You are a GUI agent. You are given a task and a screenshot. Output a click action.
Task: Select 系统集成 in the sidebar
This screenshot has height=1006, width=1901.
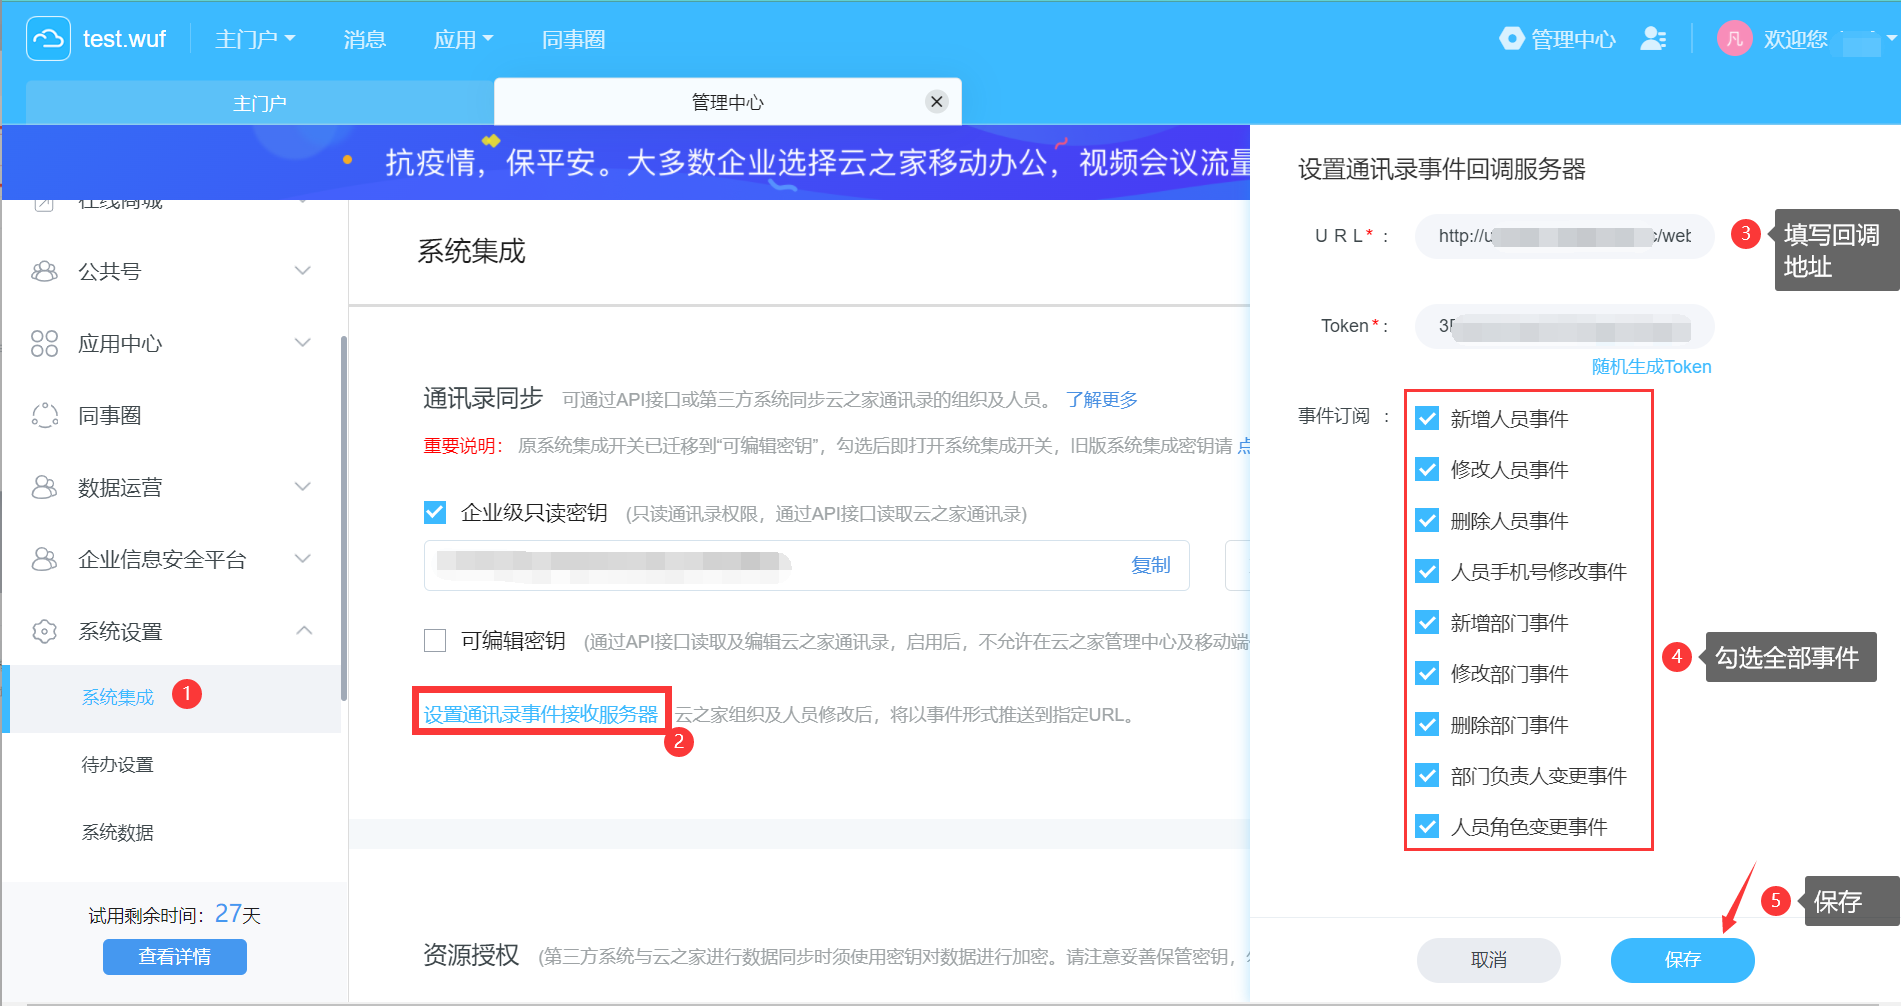(x=118, y=697)
